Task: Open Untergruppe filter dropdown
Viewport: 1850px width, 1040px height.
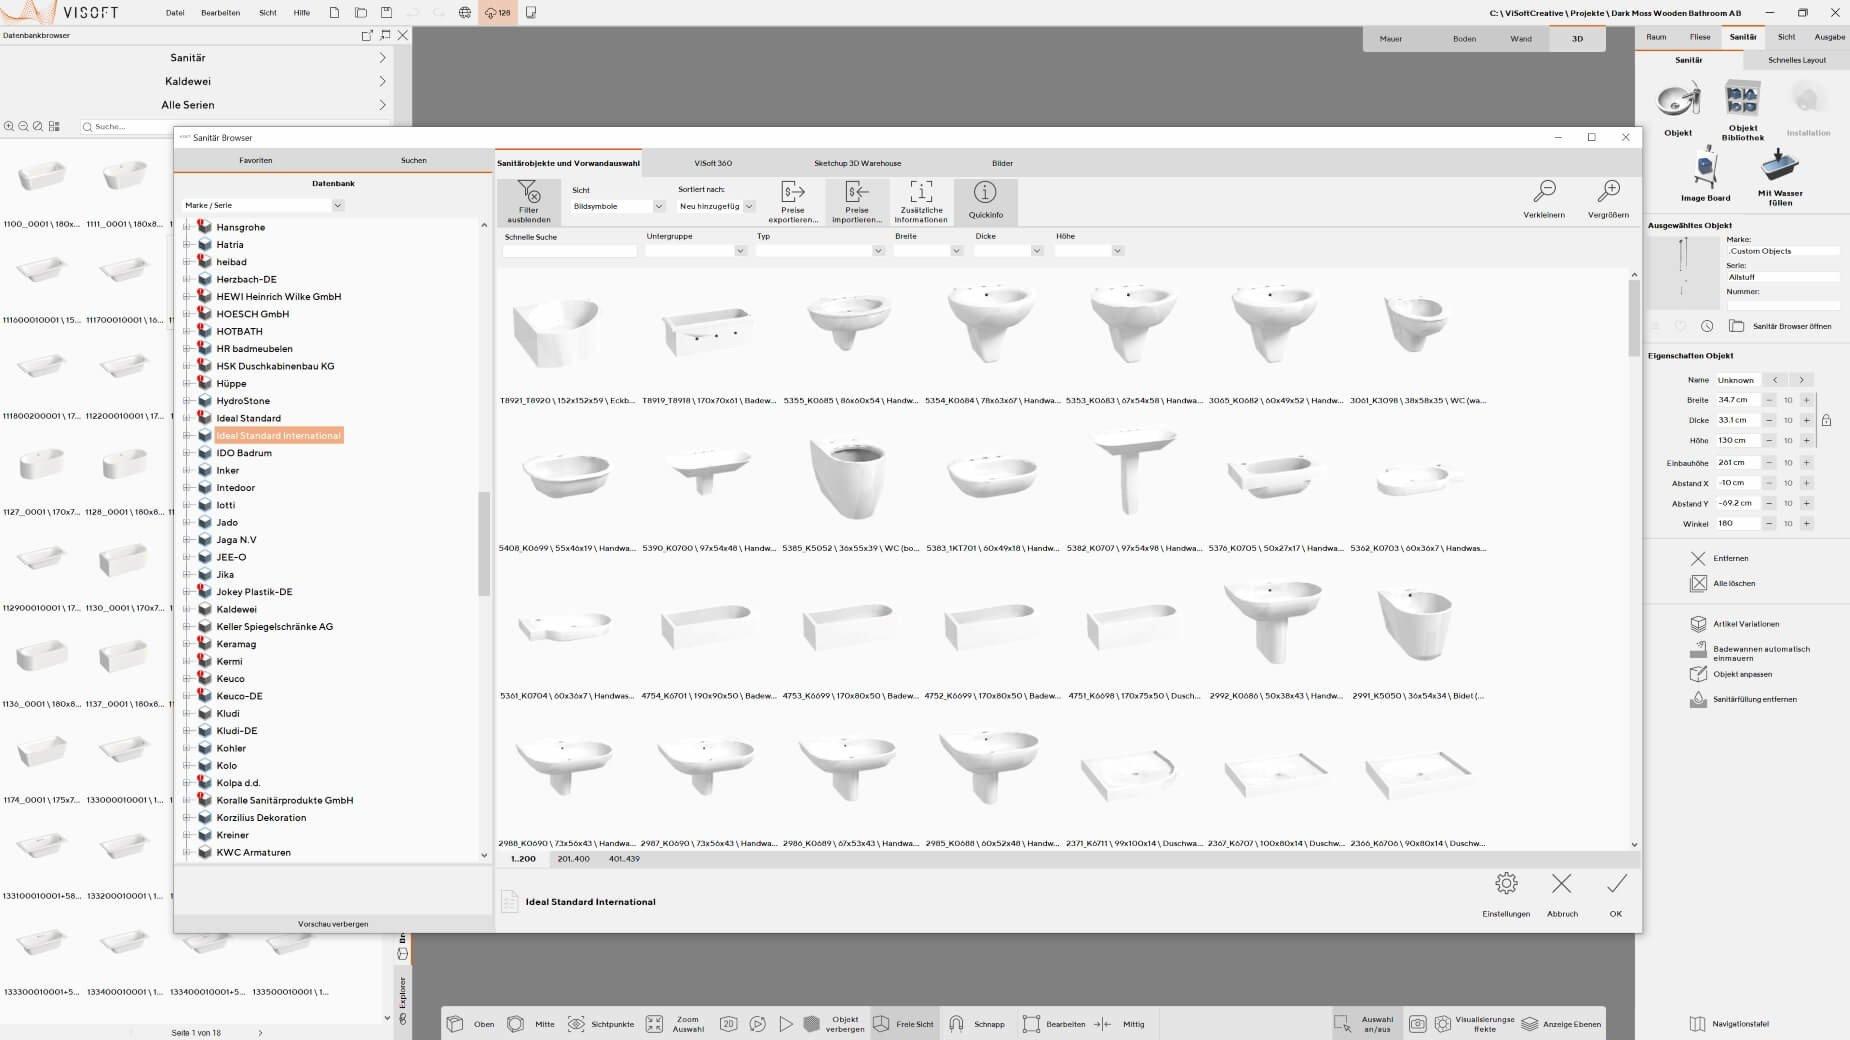Action: click(696, 251)
